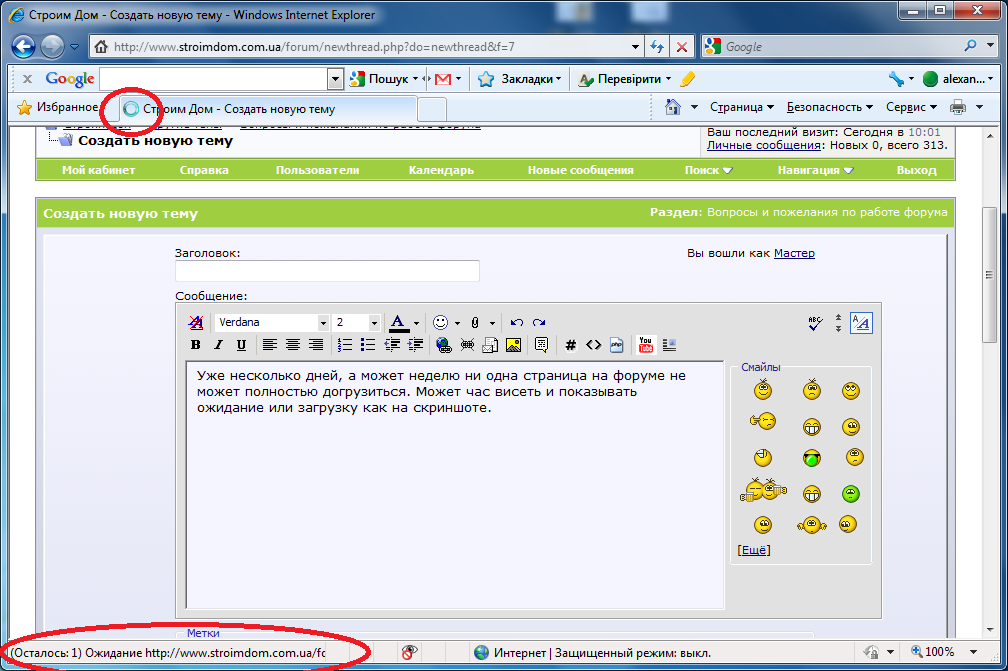Screen dimensions: 1008x671
Task: Apply italic formatting in editor toolbar
Action: coord(219,345)
